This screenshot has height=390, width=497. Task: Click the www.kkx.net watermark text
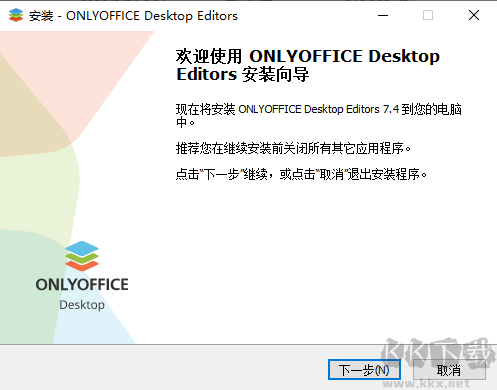(427, 384)
